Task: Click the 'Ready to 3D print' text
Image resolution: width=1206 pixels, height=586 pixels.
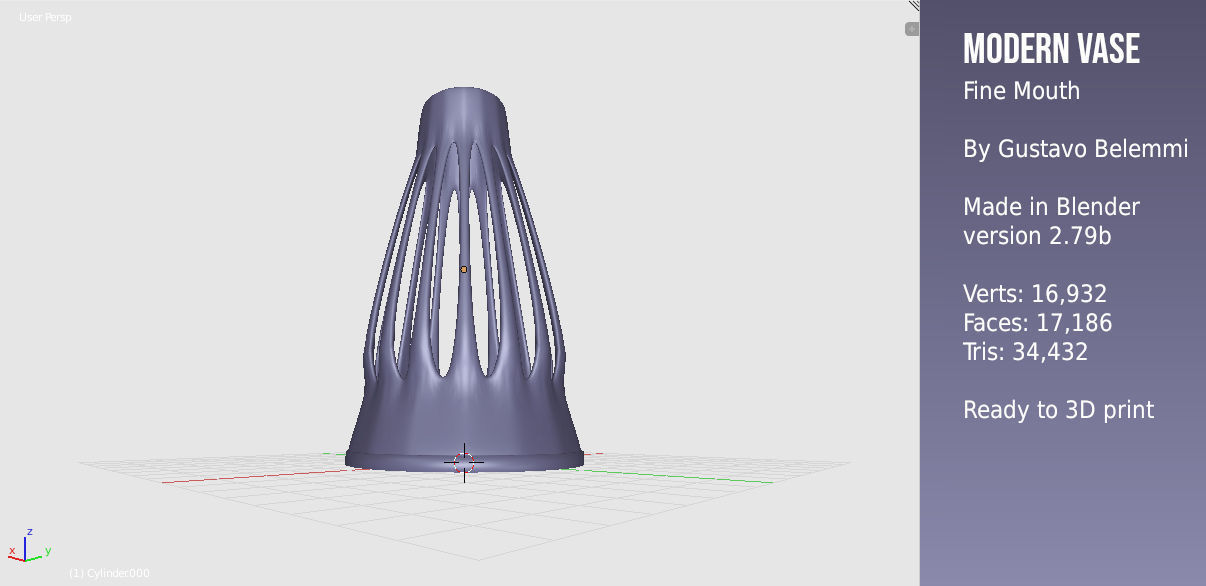Action: pos(1058,410)
